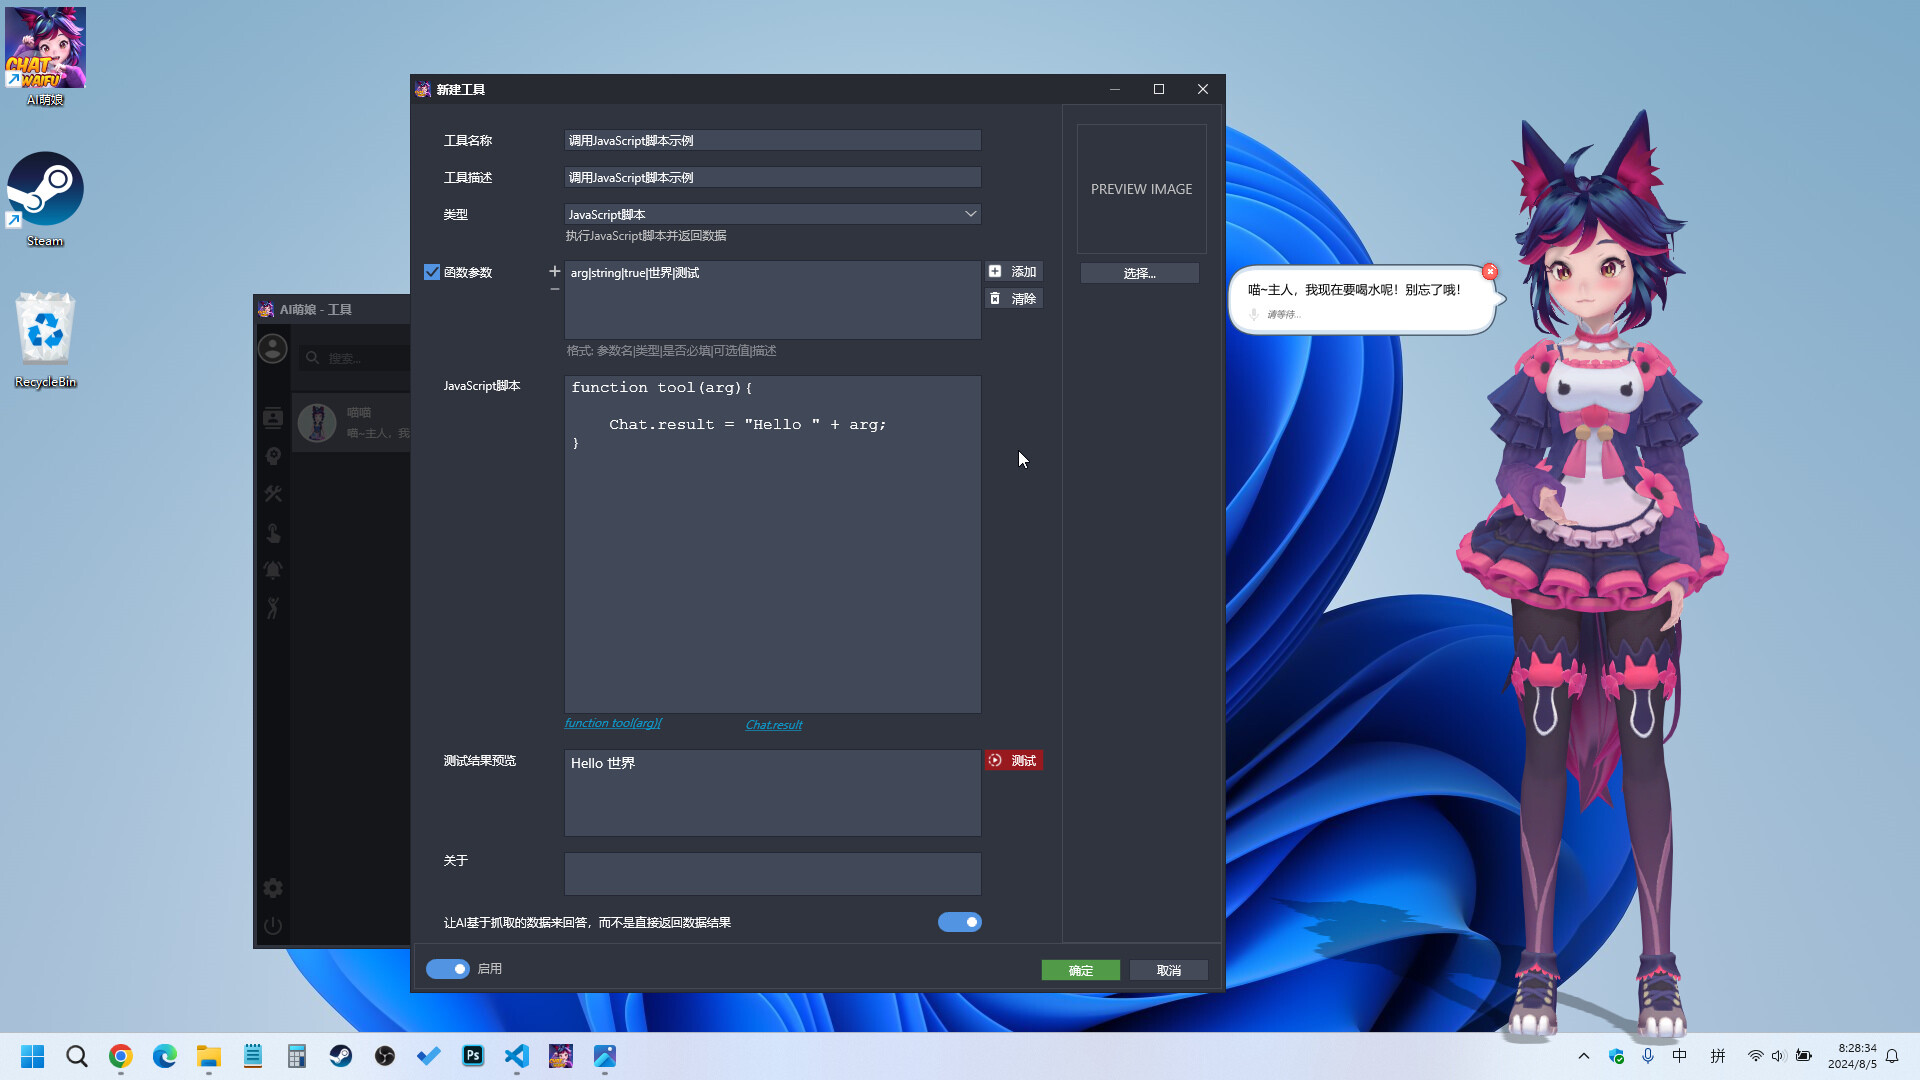Open the settings gear in AI萌娘 sidebar
The height and width of the screenshot is (1080, 1920).
[272, 887]
